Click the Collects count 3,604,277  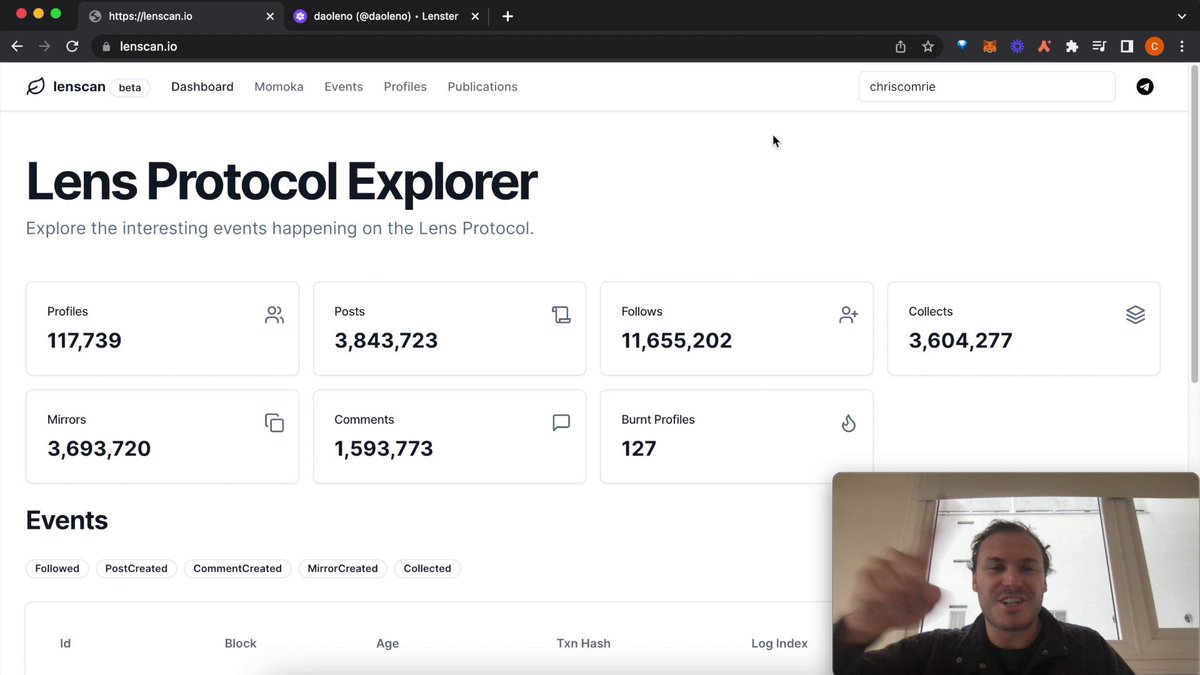tap(960, 340)
